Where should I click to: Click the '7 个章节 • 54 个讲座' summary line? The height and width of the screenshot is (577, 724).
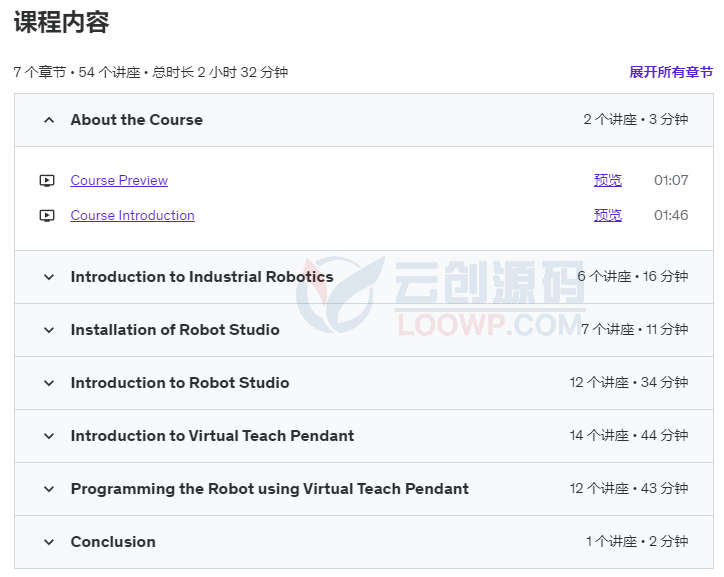click(x=151, y=72)
